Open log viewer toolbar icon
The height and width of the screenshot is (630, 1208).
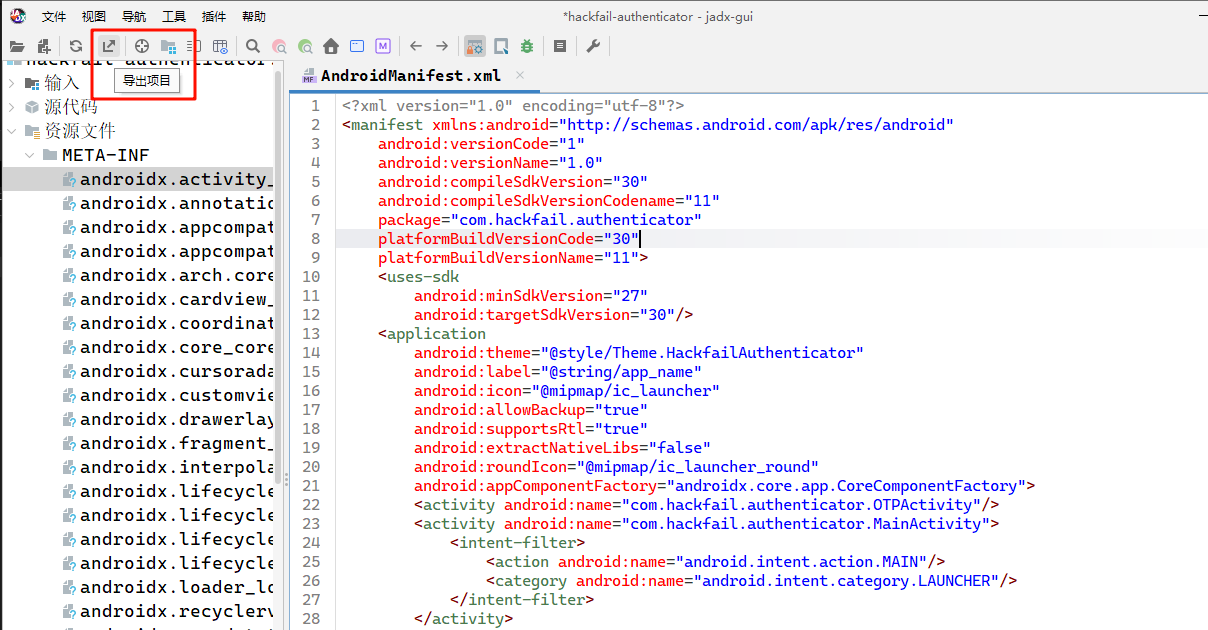[560, 46]
